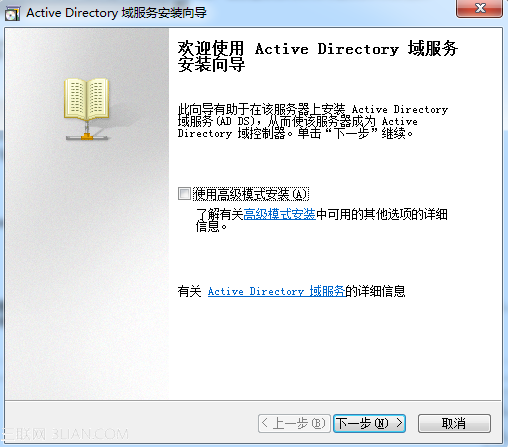Click the window title Active Directory 域服务安装向导
Screen dimensions: 508x447
click(x=116, y=13)
